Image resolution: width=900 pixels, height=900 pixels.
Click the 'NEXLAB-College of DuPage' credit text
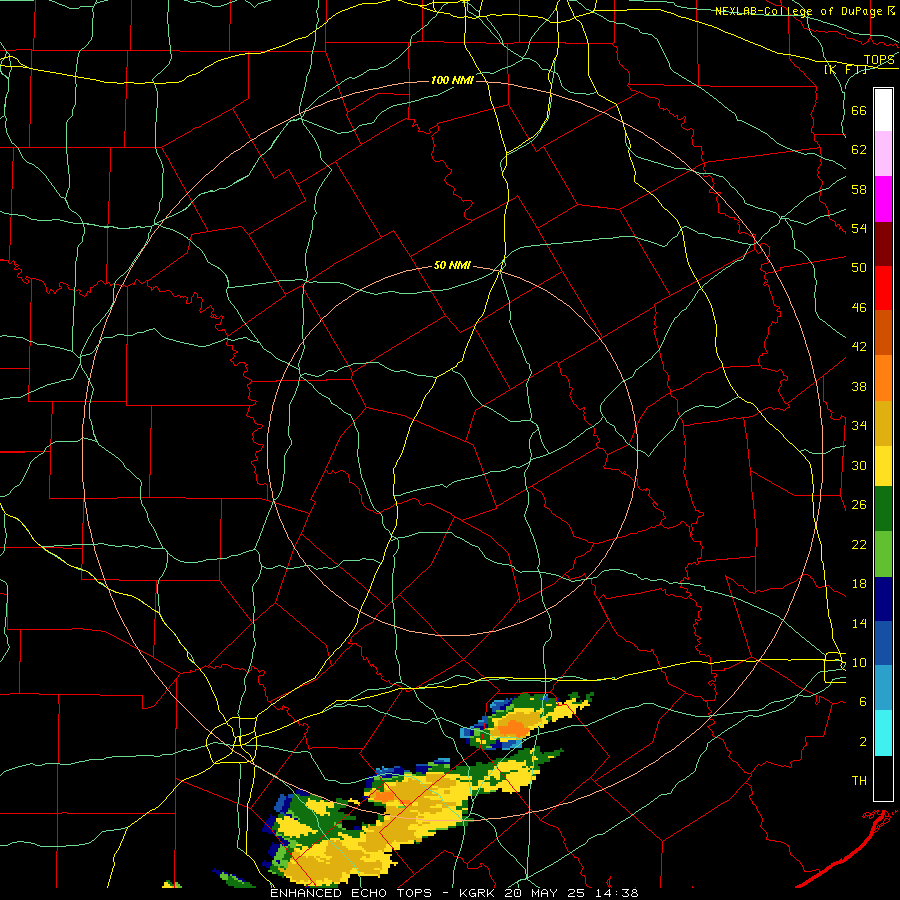click(x=798, y=11)
